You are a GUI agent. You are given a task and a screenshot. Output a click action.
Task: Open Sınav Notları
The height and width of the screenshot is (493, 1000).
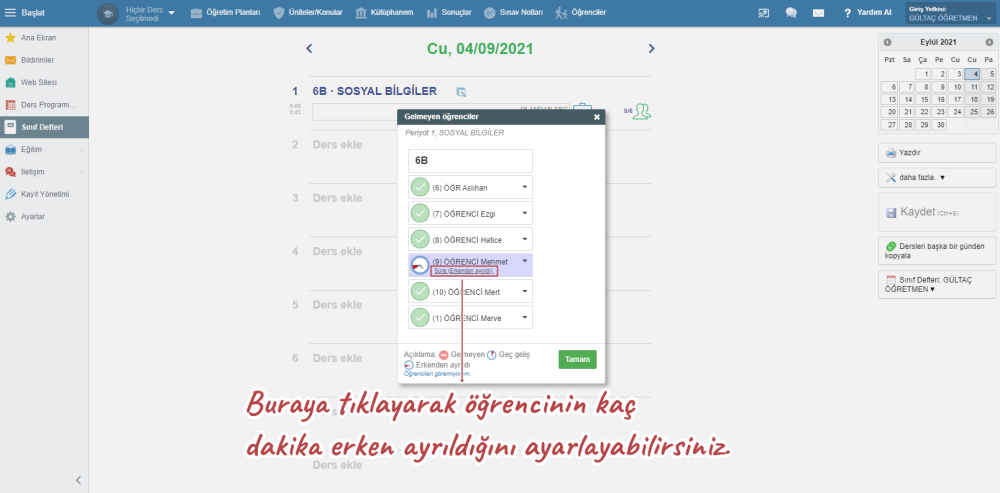coord(513,13)
